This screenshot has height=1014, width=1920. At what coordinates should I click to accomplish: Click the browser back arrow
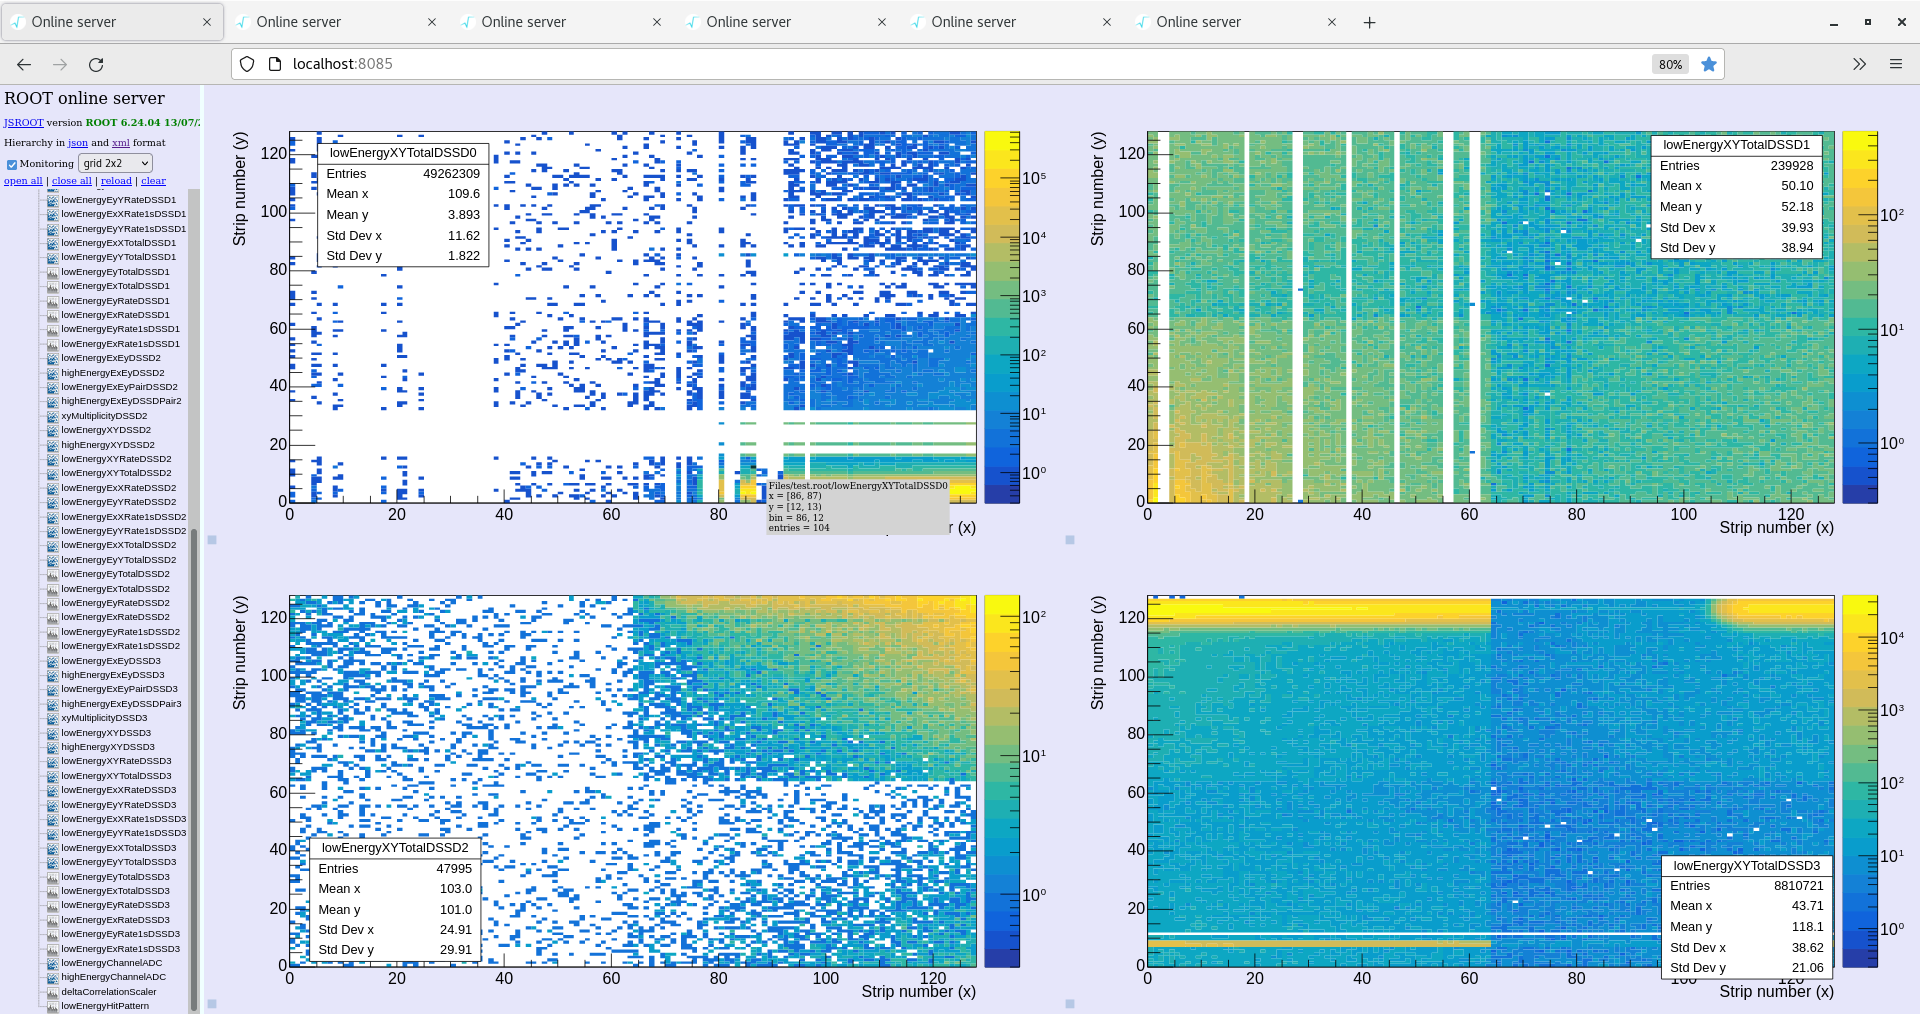tap(24, 64)
